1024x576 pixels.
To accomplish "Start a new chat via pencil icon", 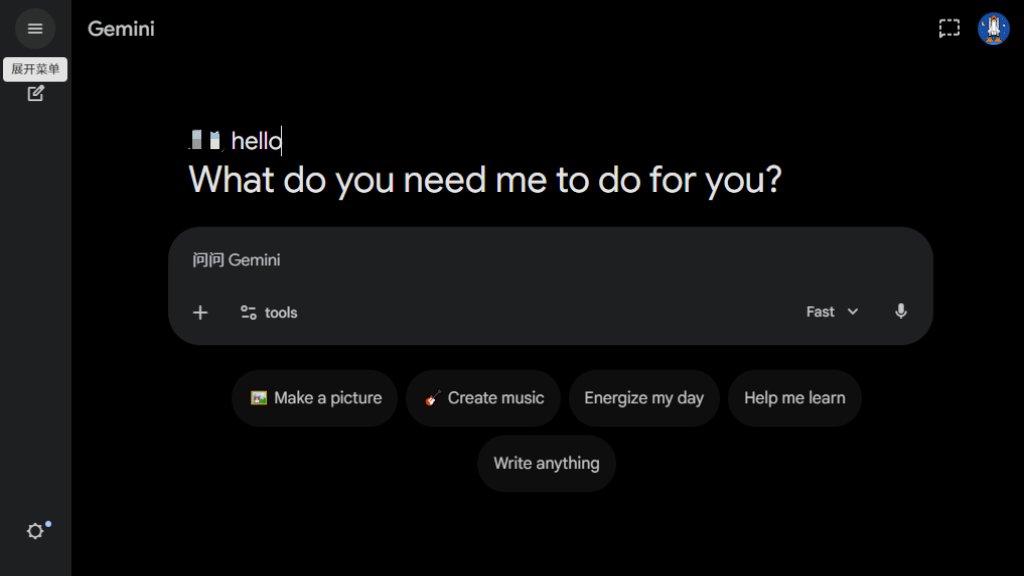I will tap(35, 93).
